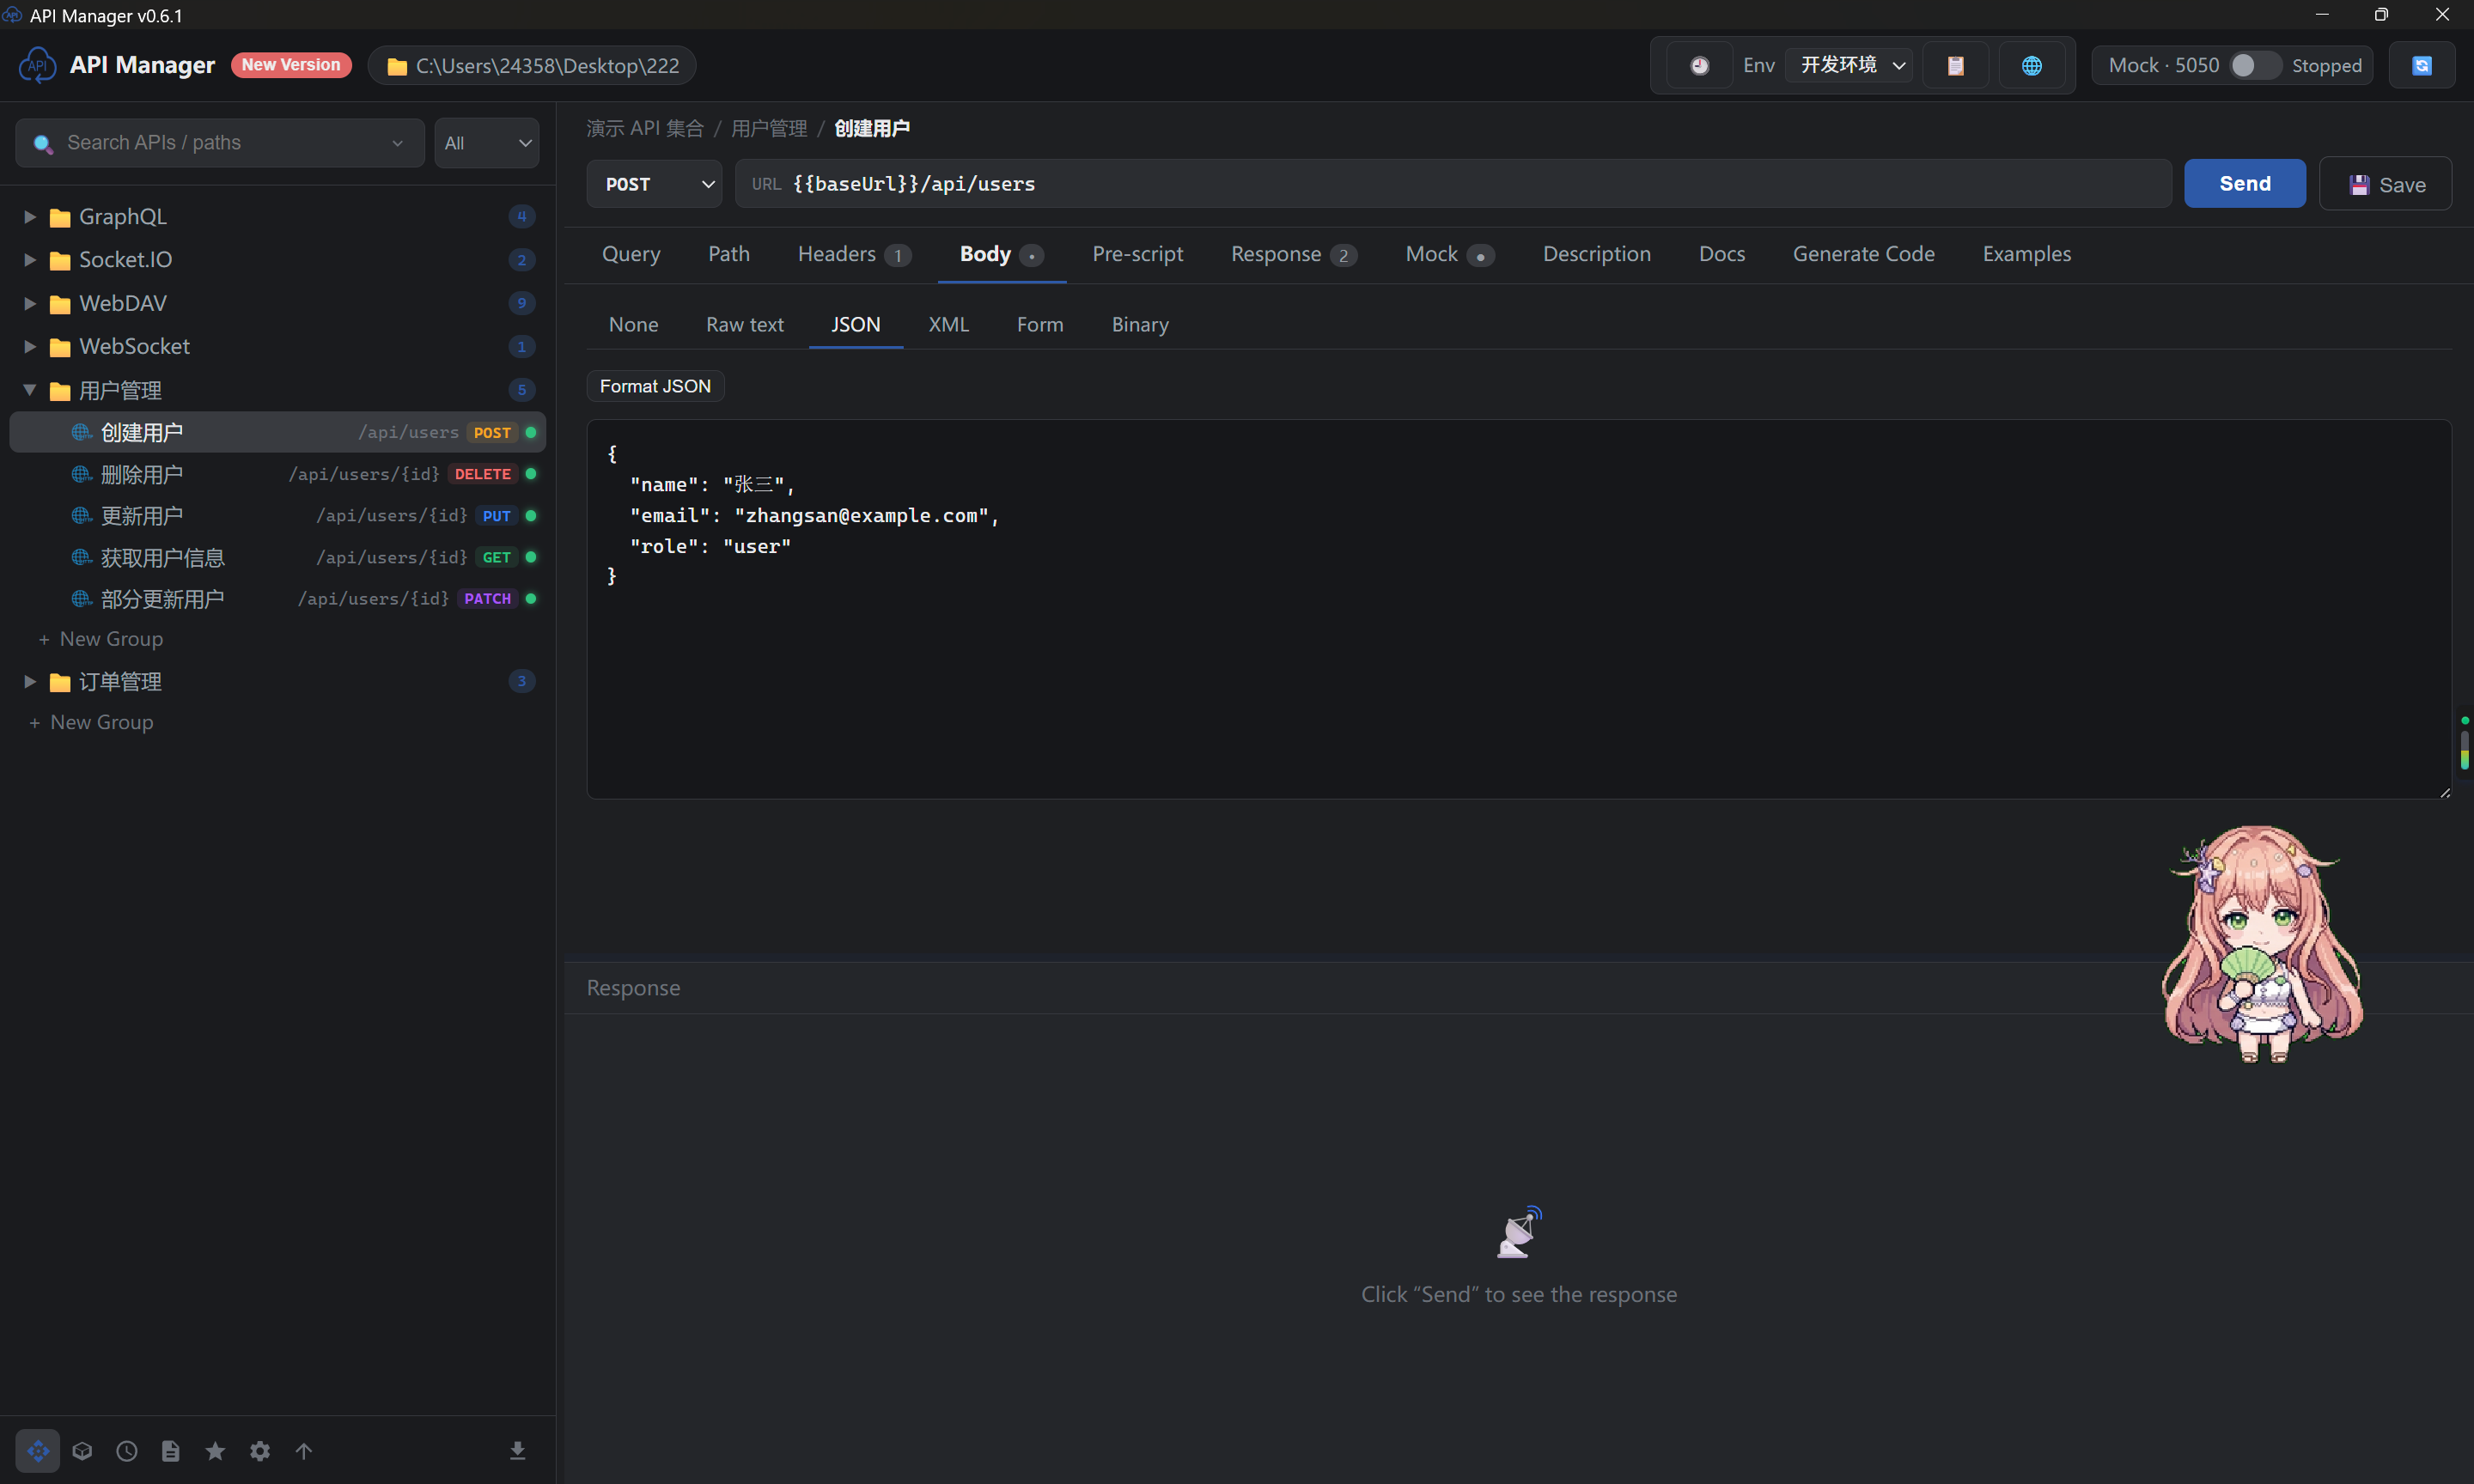Open the POST method dropdown
The width and height of the screenshot is (2474, 1484).
point(654,183)
